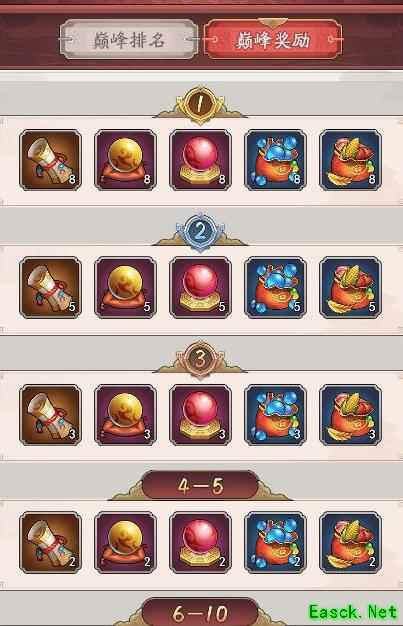
Task: Tap the blue rank 2 badge
Action: [x=201, y=231]
